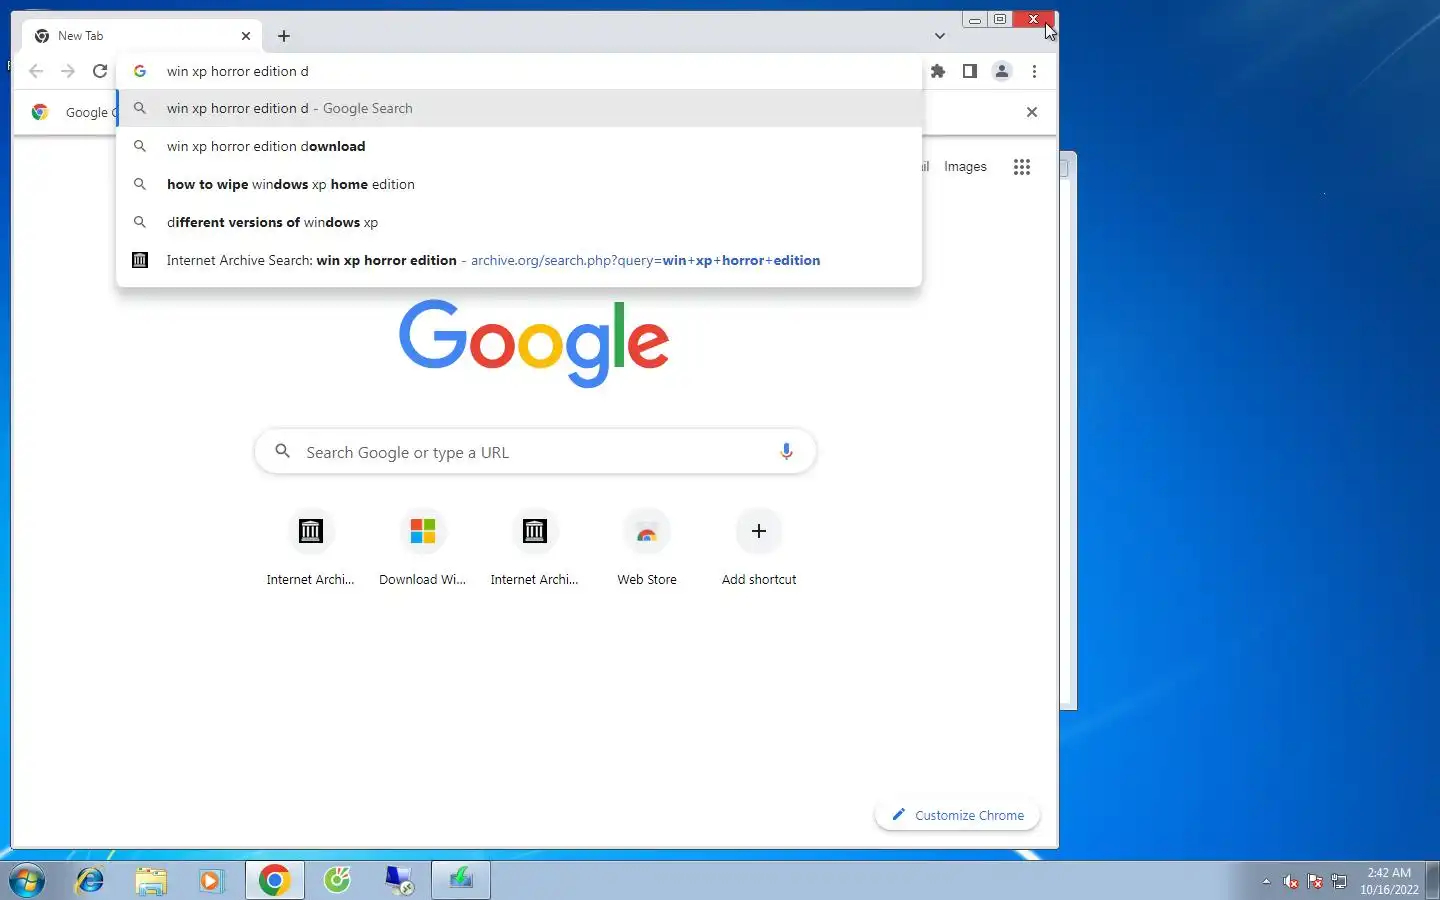Open Windows Media Player from taskbar

point(211,881)
